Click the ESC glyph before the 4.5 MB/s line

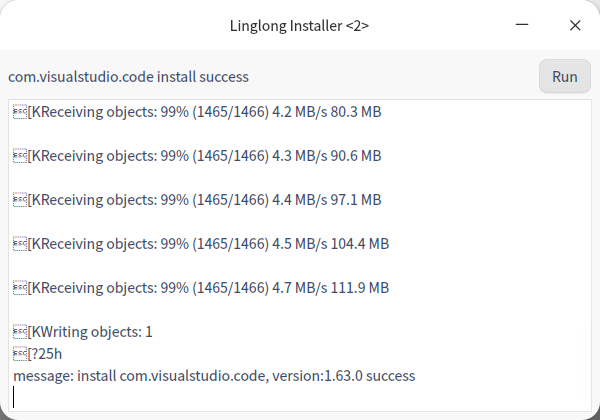tap(18, 244)
